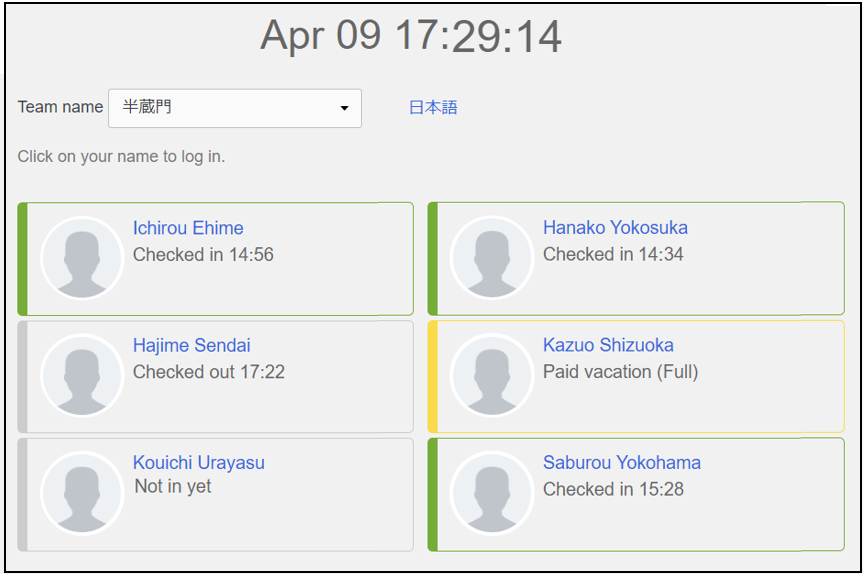
Task: Click the "Not in yet" status text
Action: coord(173,487)
